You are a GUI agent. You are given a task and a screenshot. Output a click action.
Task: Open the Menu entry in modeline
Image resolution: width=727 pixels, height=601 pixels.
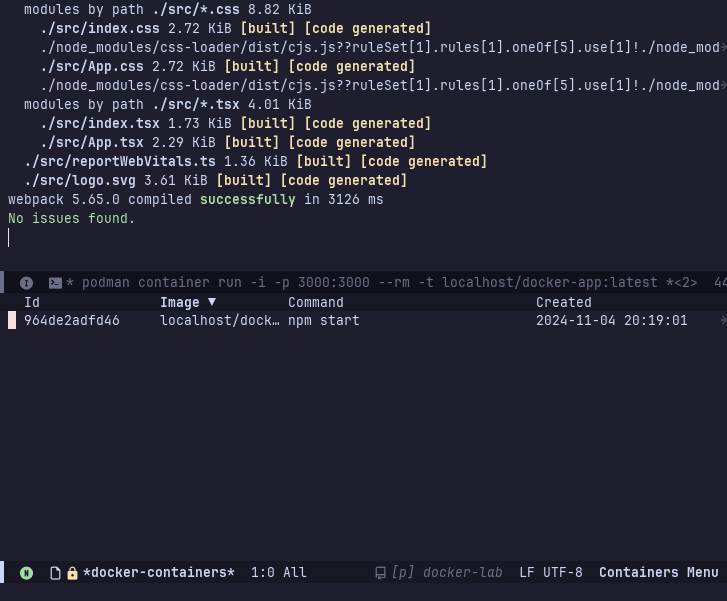[x=703, y=573]
